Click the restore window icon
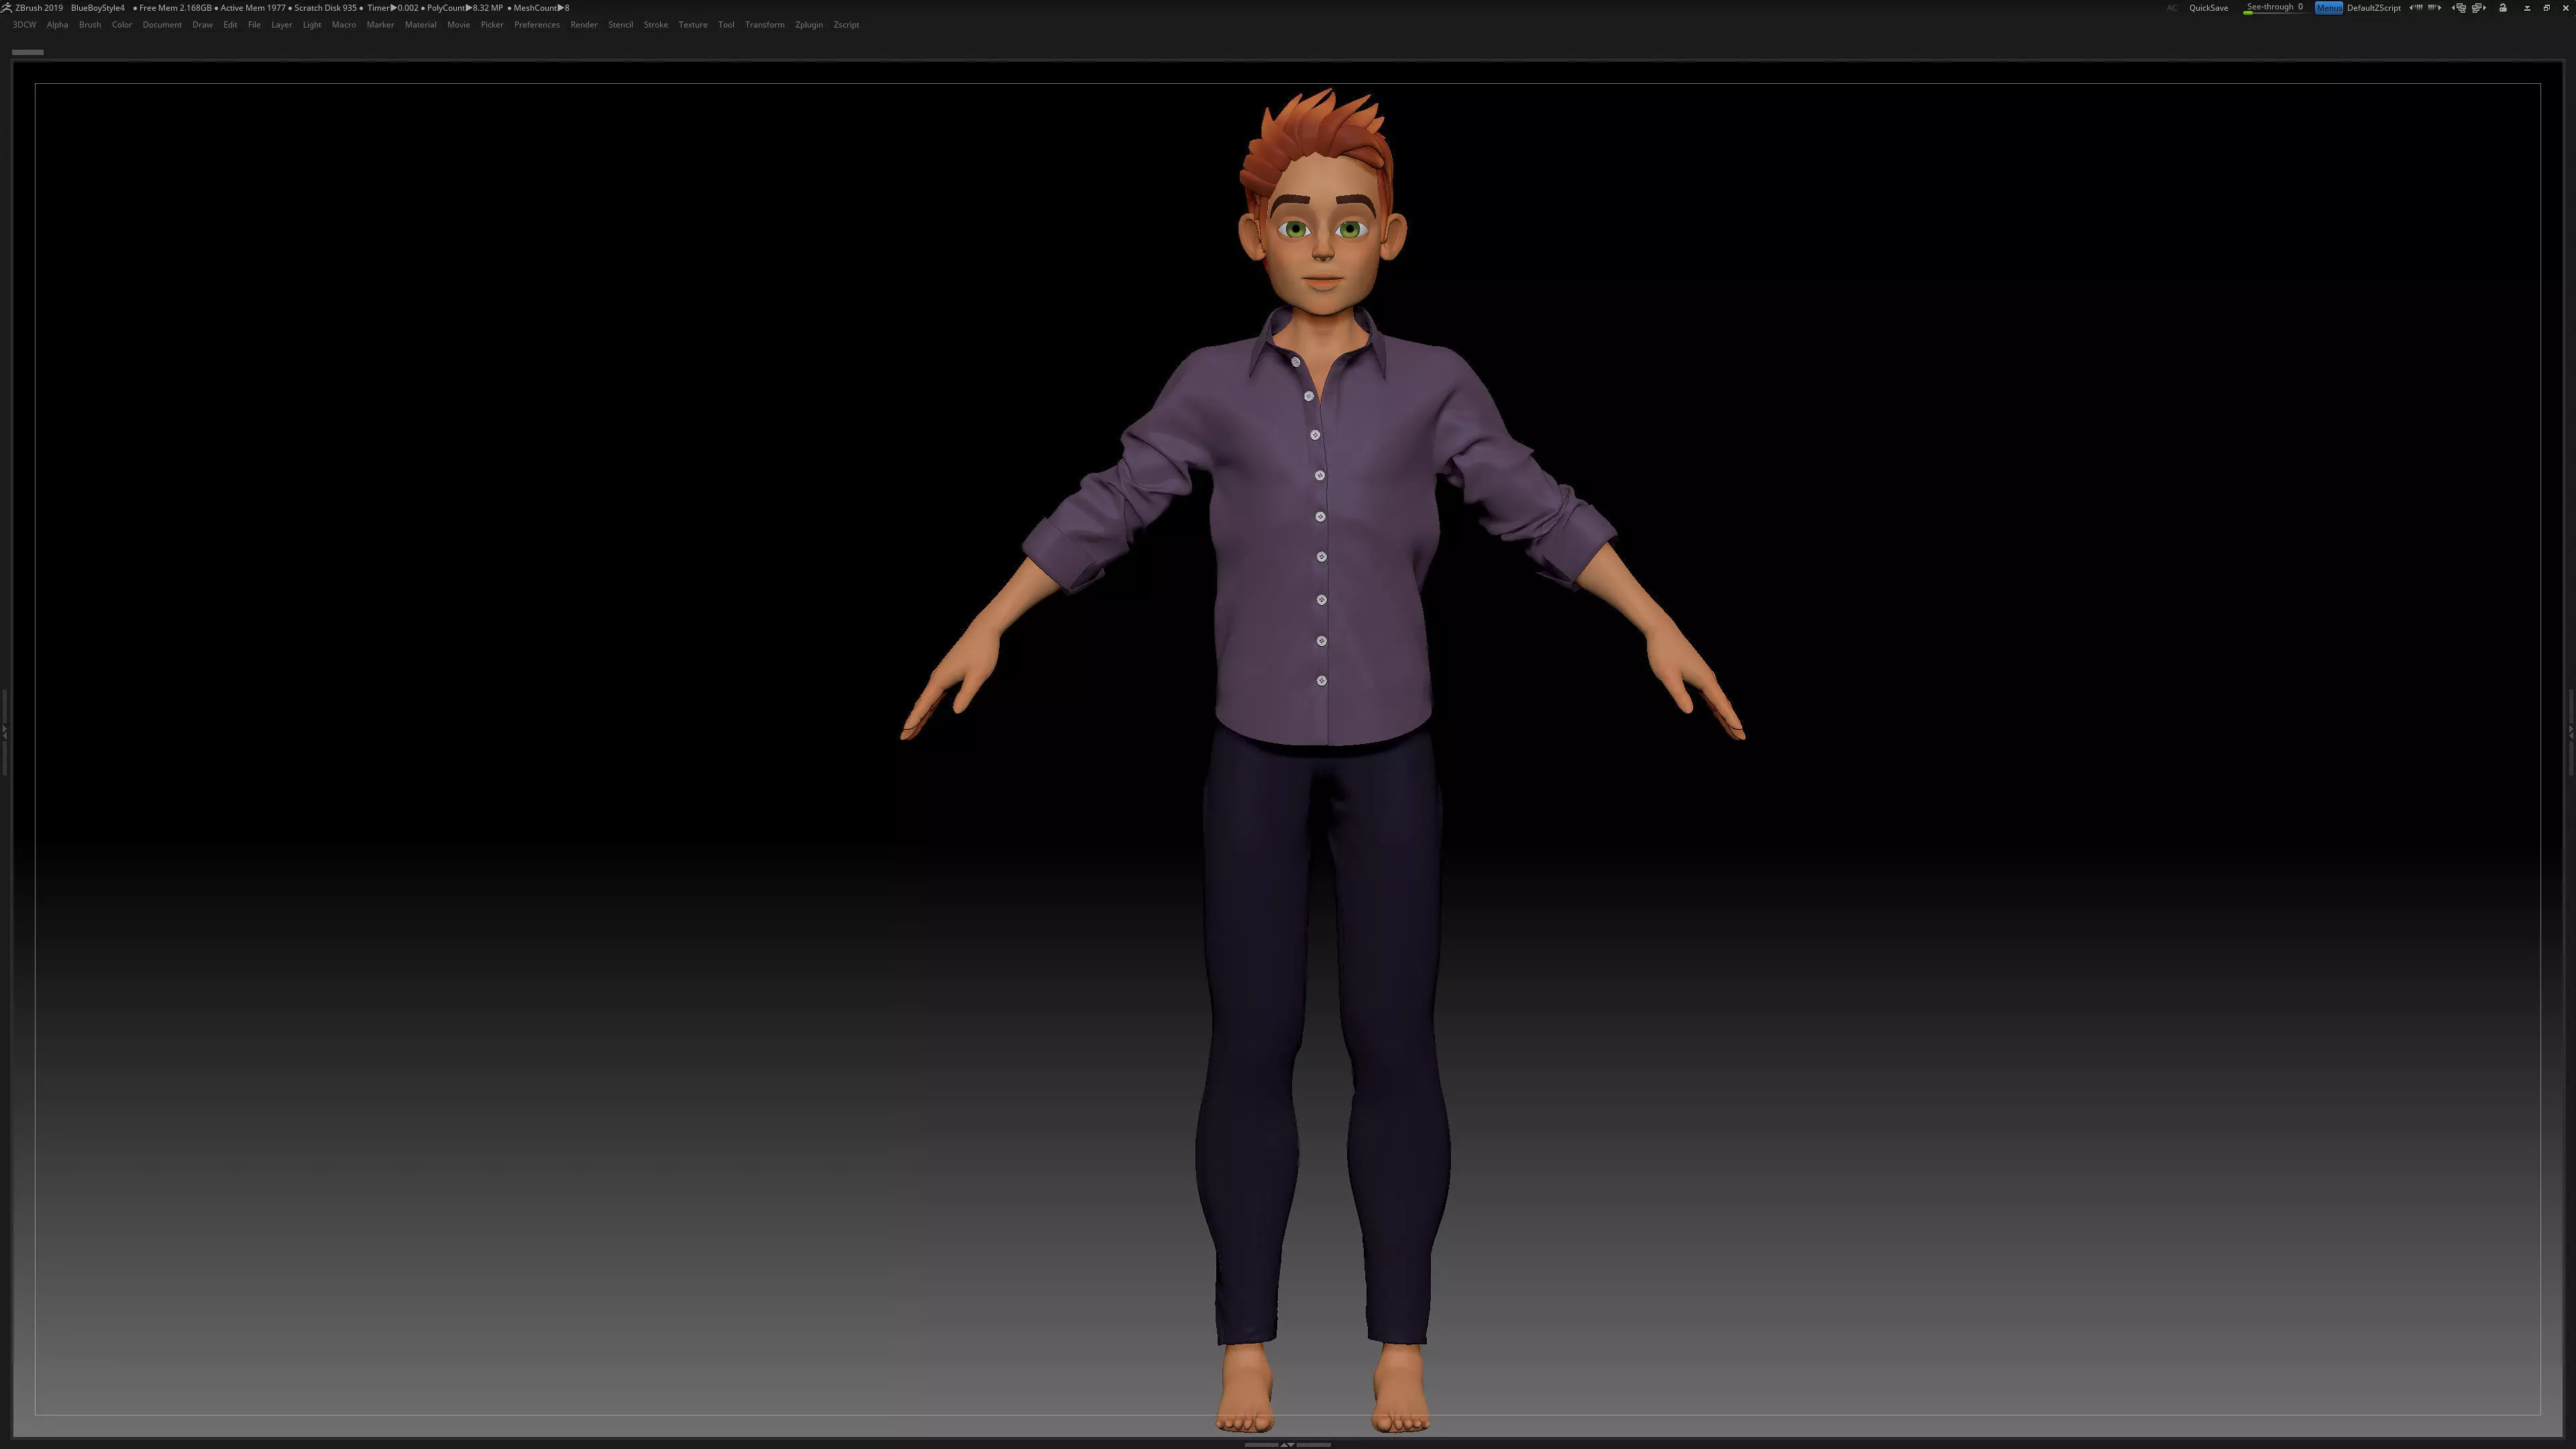 point(2547,8)
